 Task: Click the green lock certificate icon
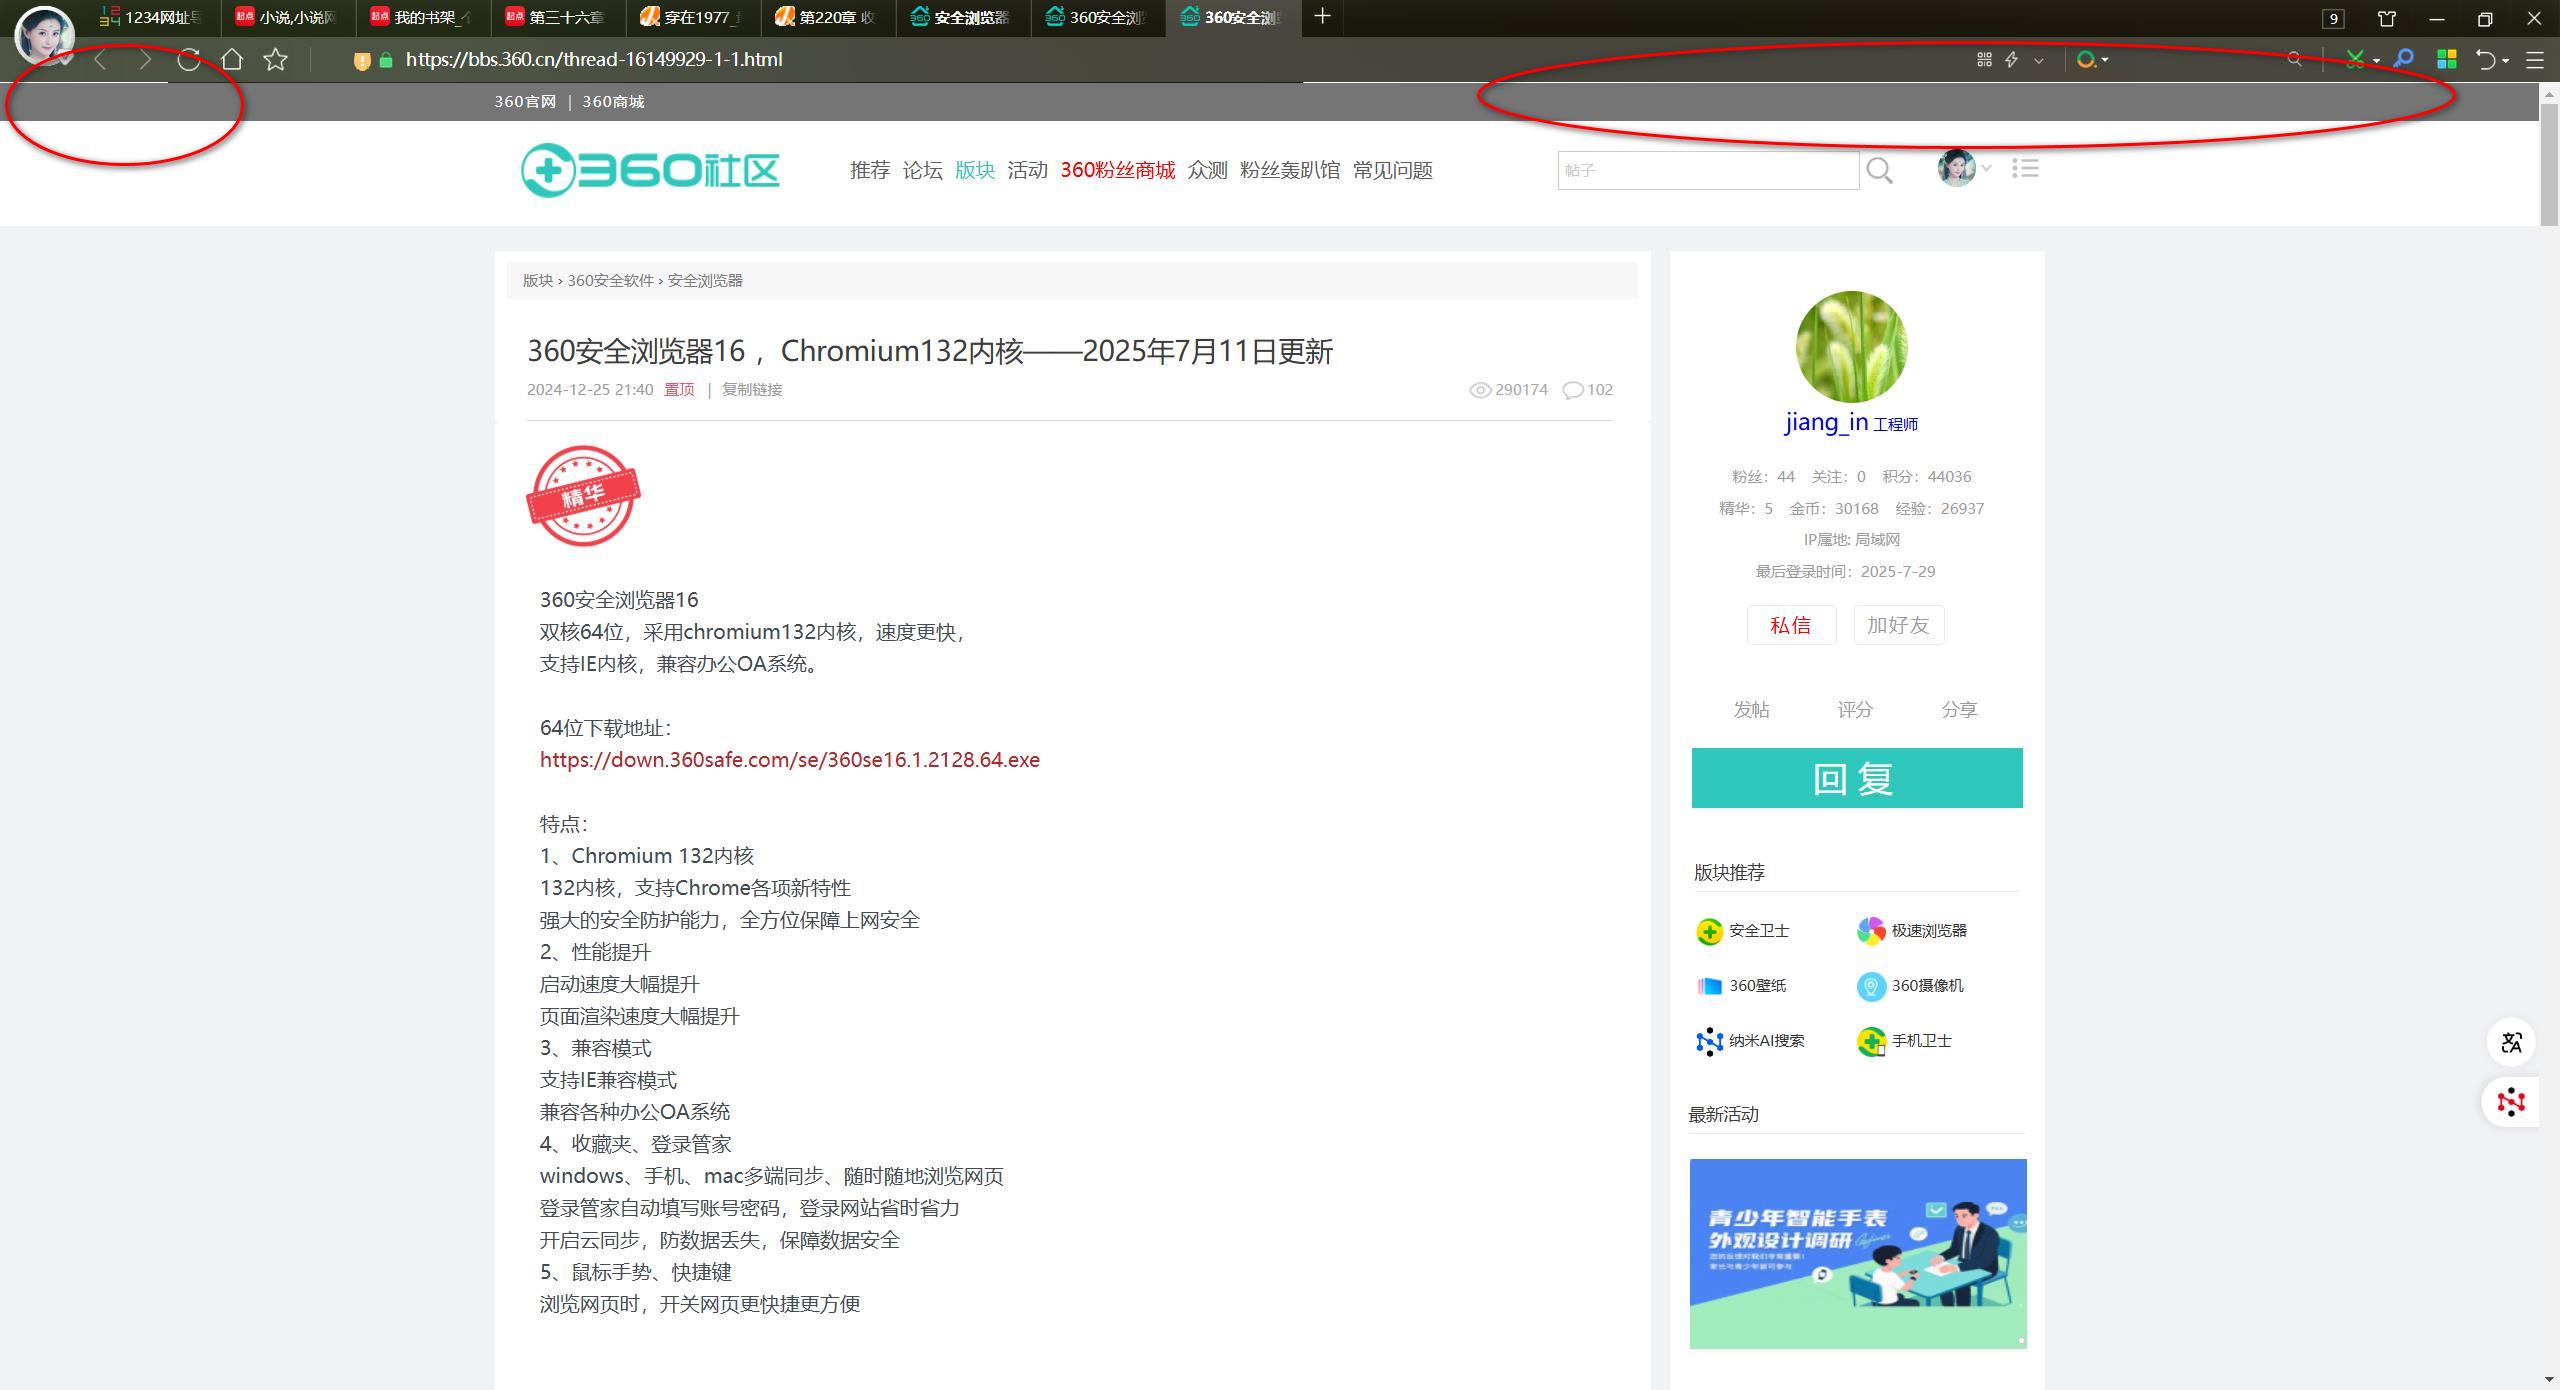[386, 60]
